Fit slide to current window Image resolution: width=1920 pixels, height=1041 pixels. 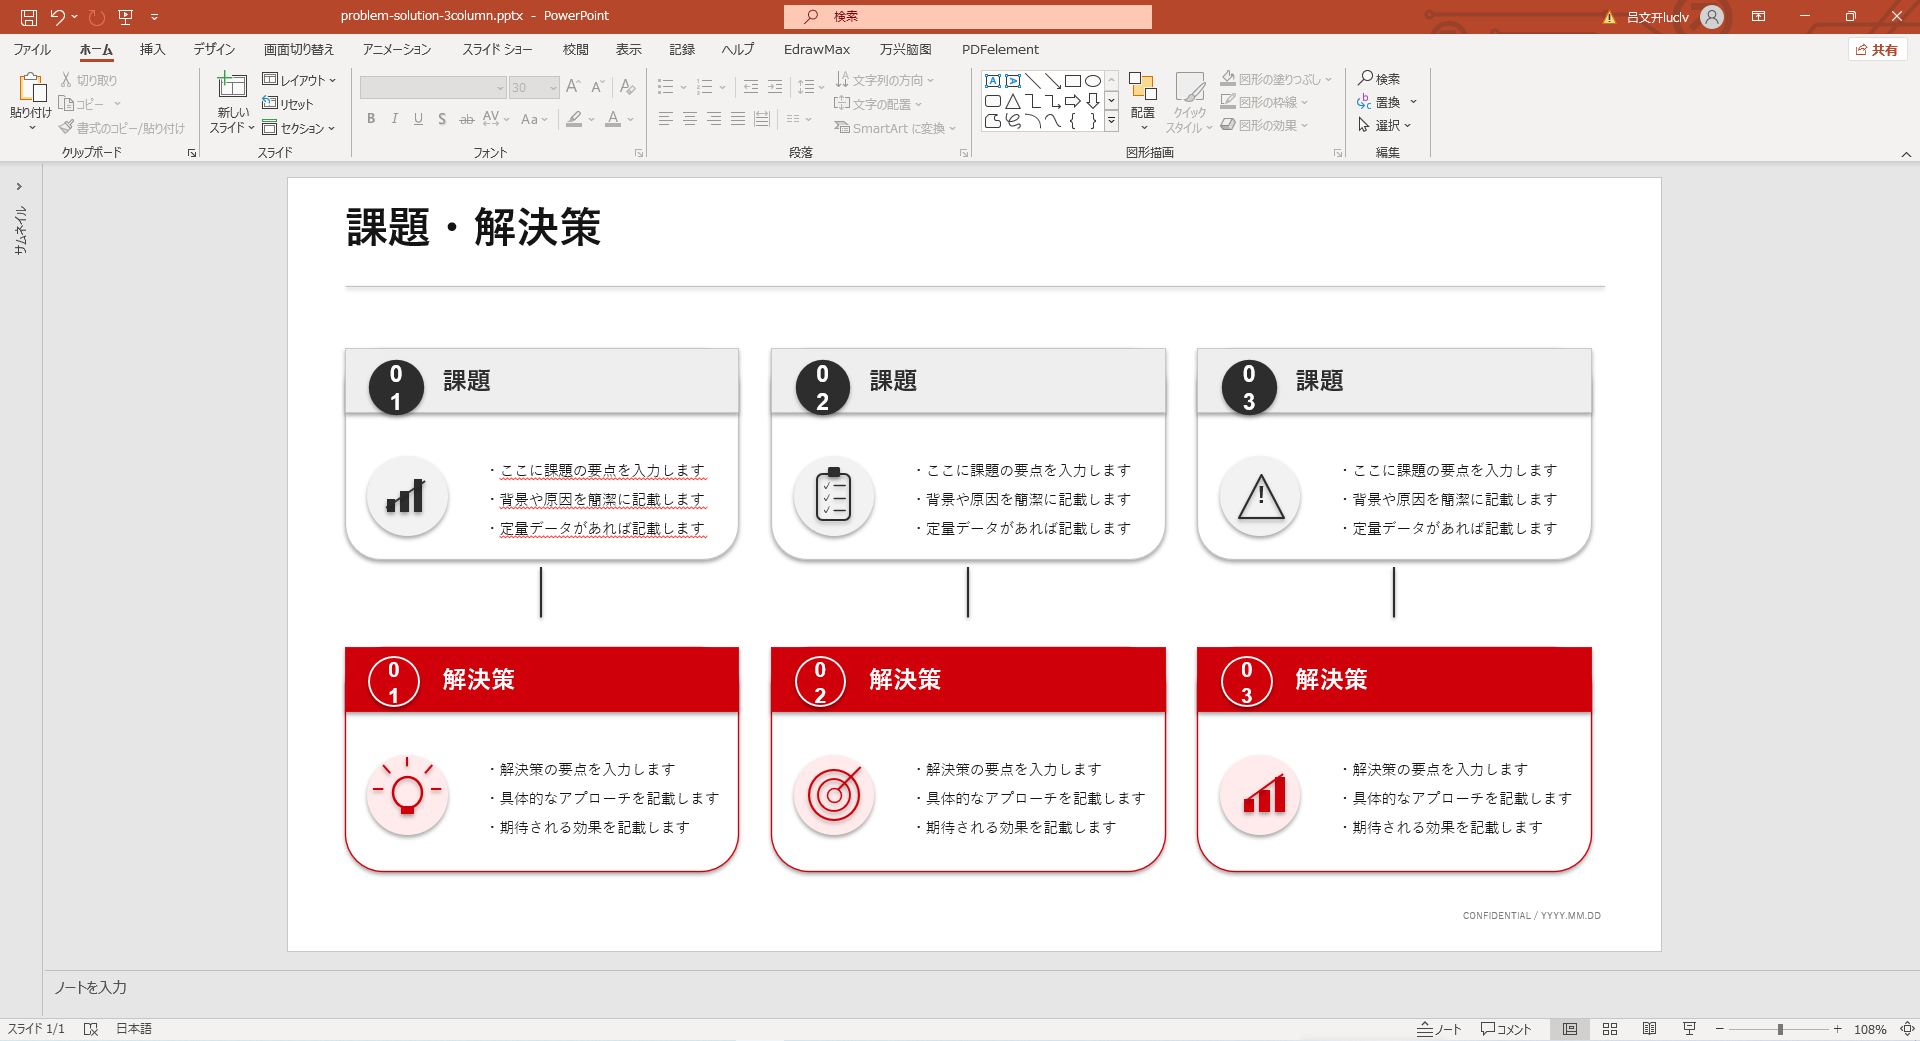tap(1907, 1029)
